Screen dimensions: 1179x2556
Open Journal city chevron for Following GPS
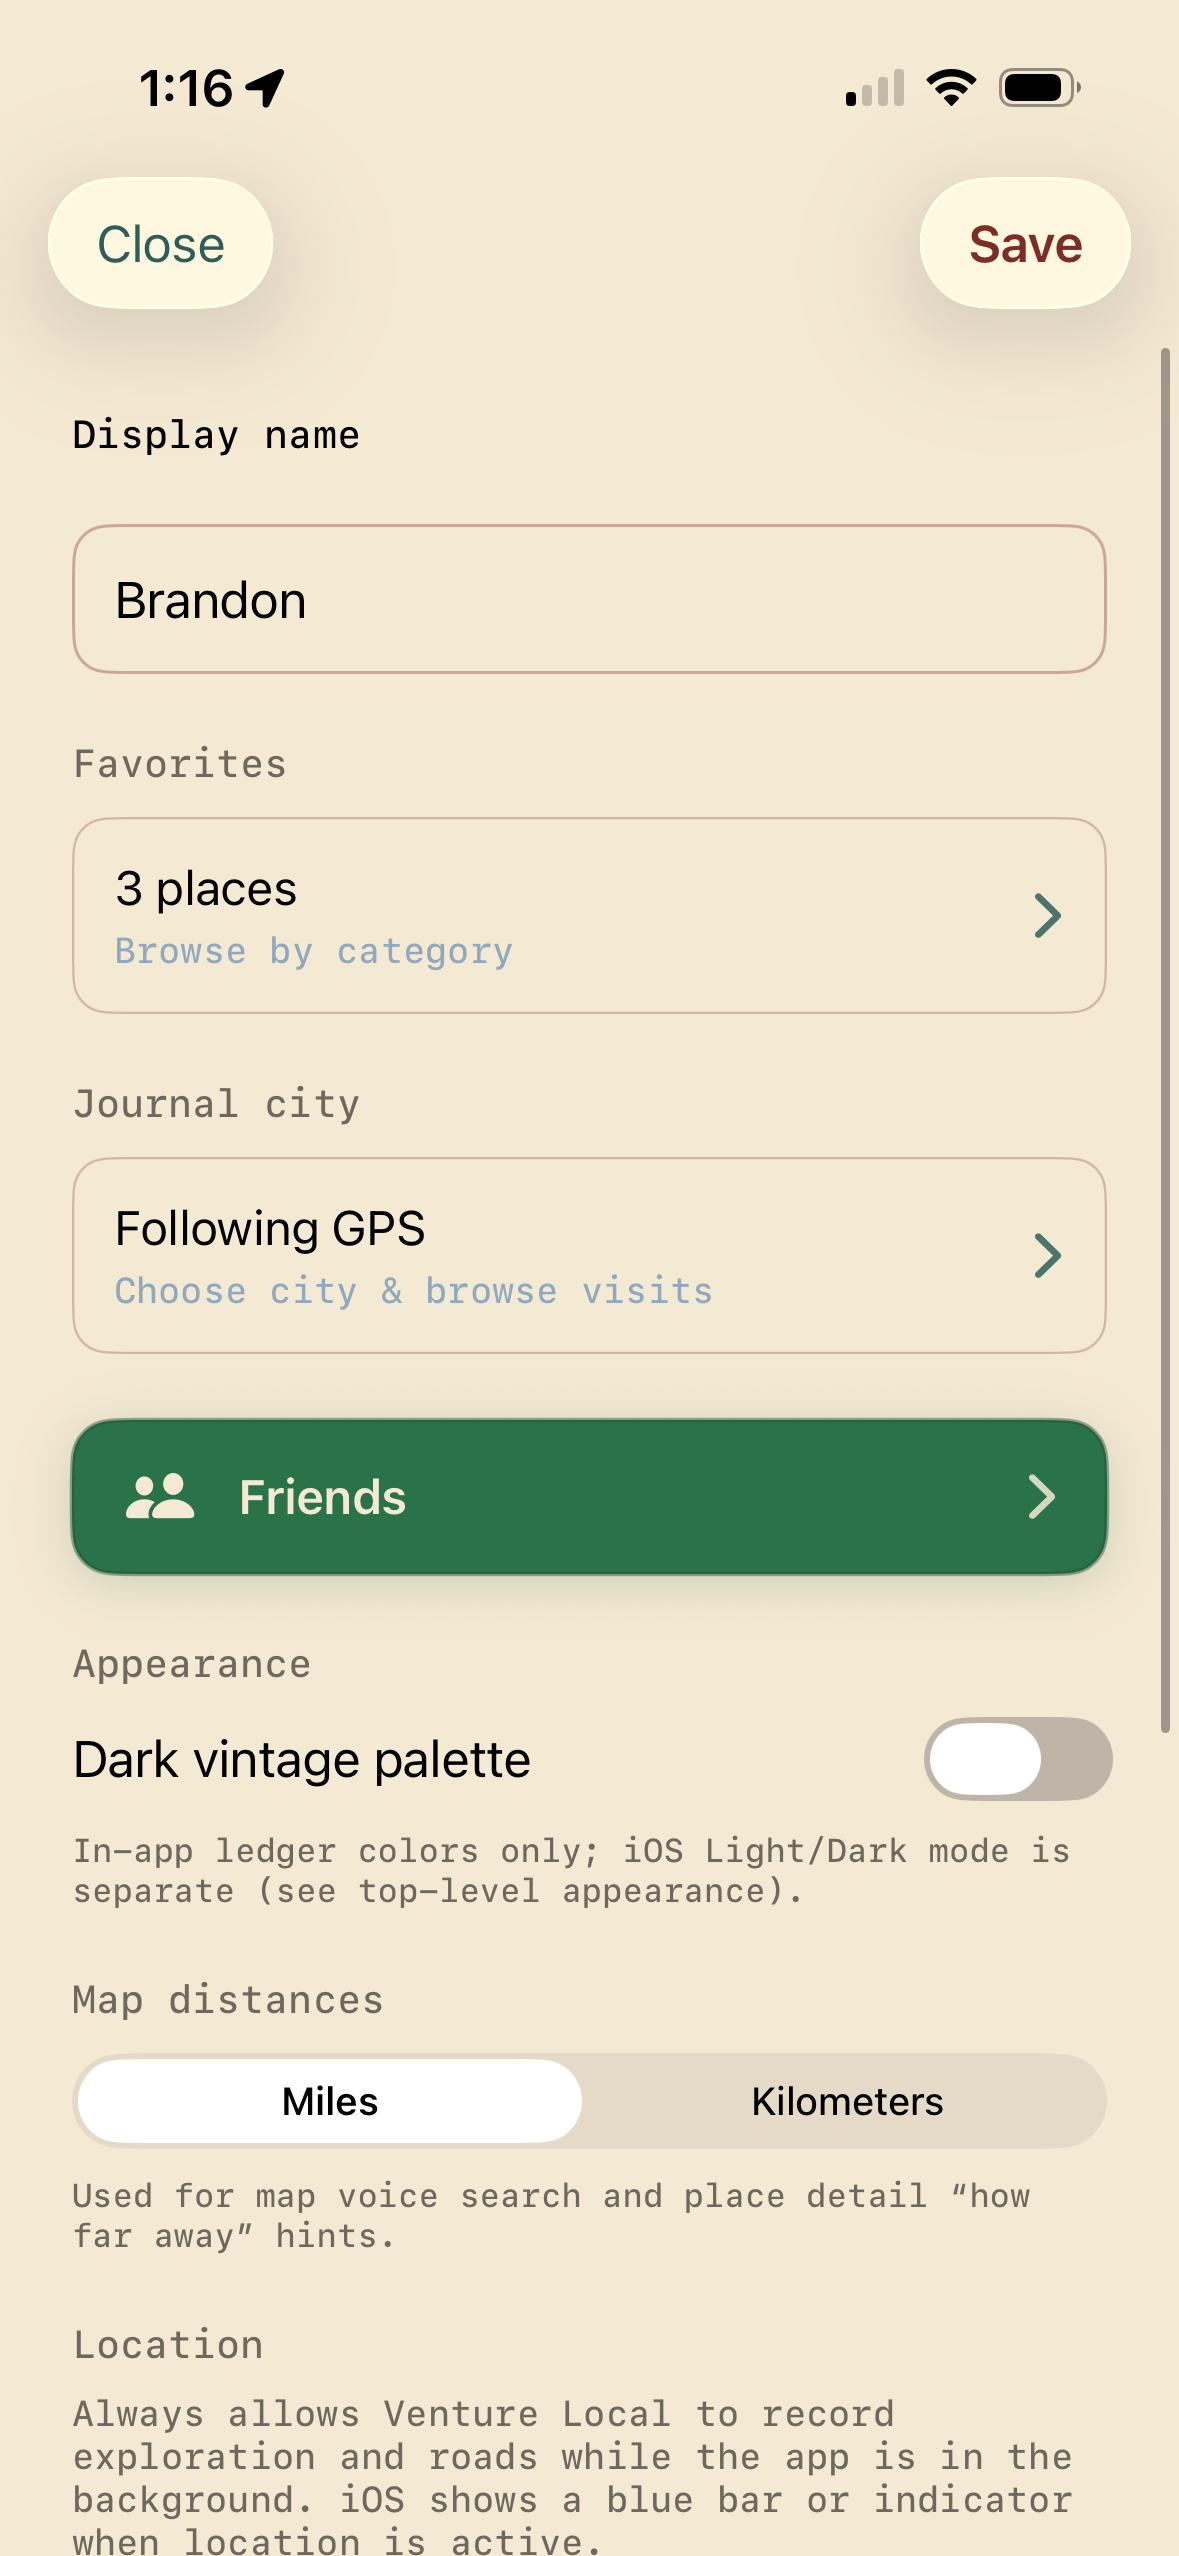(1047, 1255)
